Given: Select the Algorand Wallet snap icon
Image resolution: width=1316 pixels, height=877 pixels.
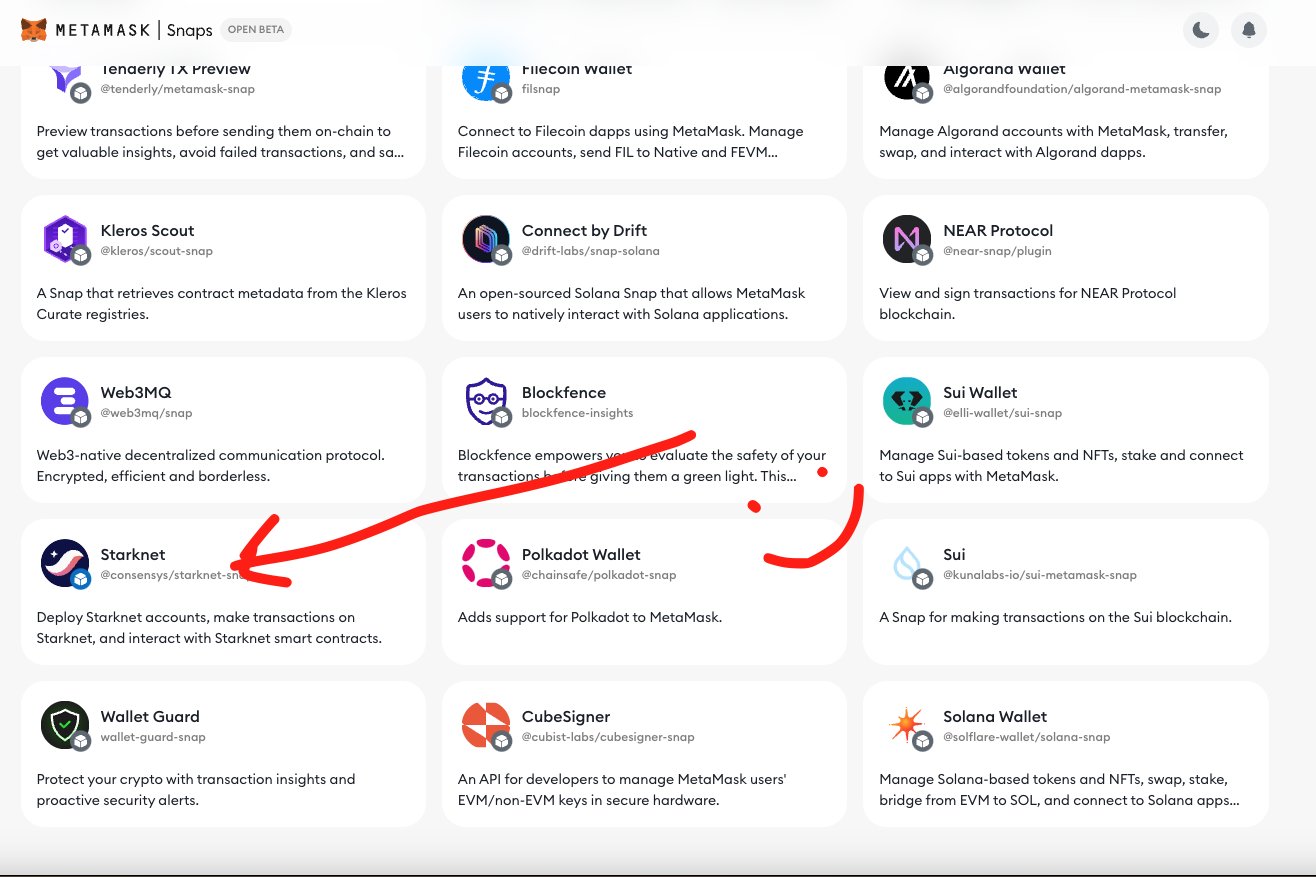Looking at the screenshot, I should [x=907, y=78].
